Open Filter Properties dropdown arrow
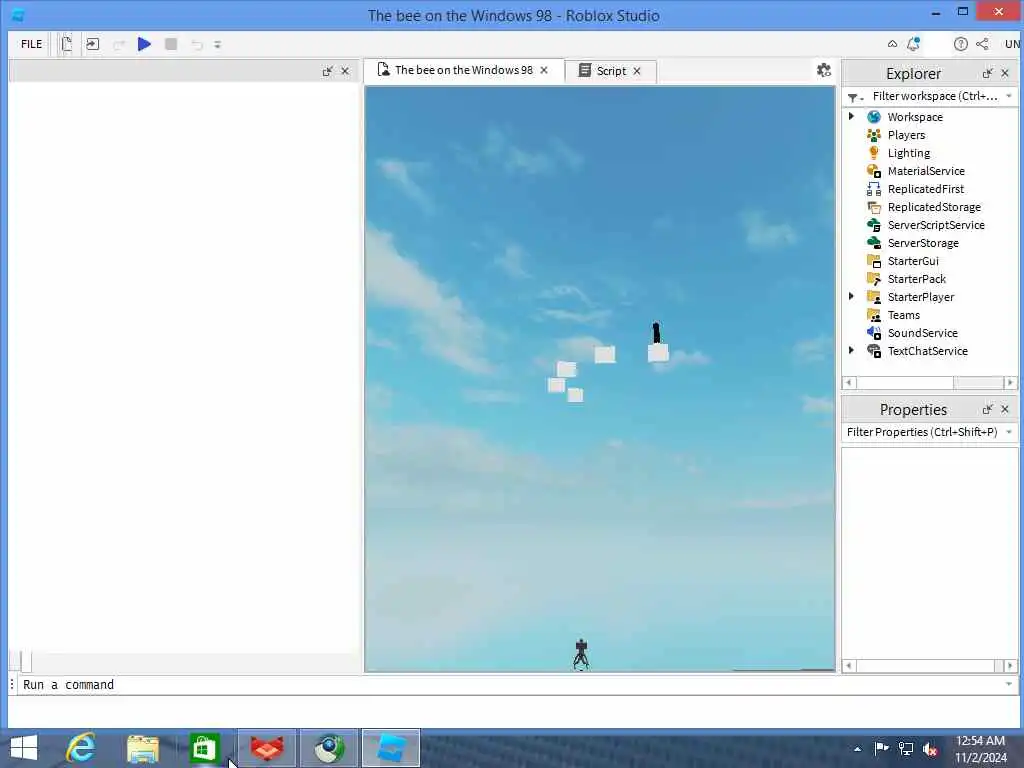The width and height of the screenshot is (1024, 768). click(x=1009, y=432)
